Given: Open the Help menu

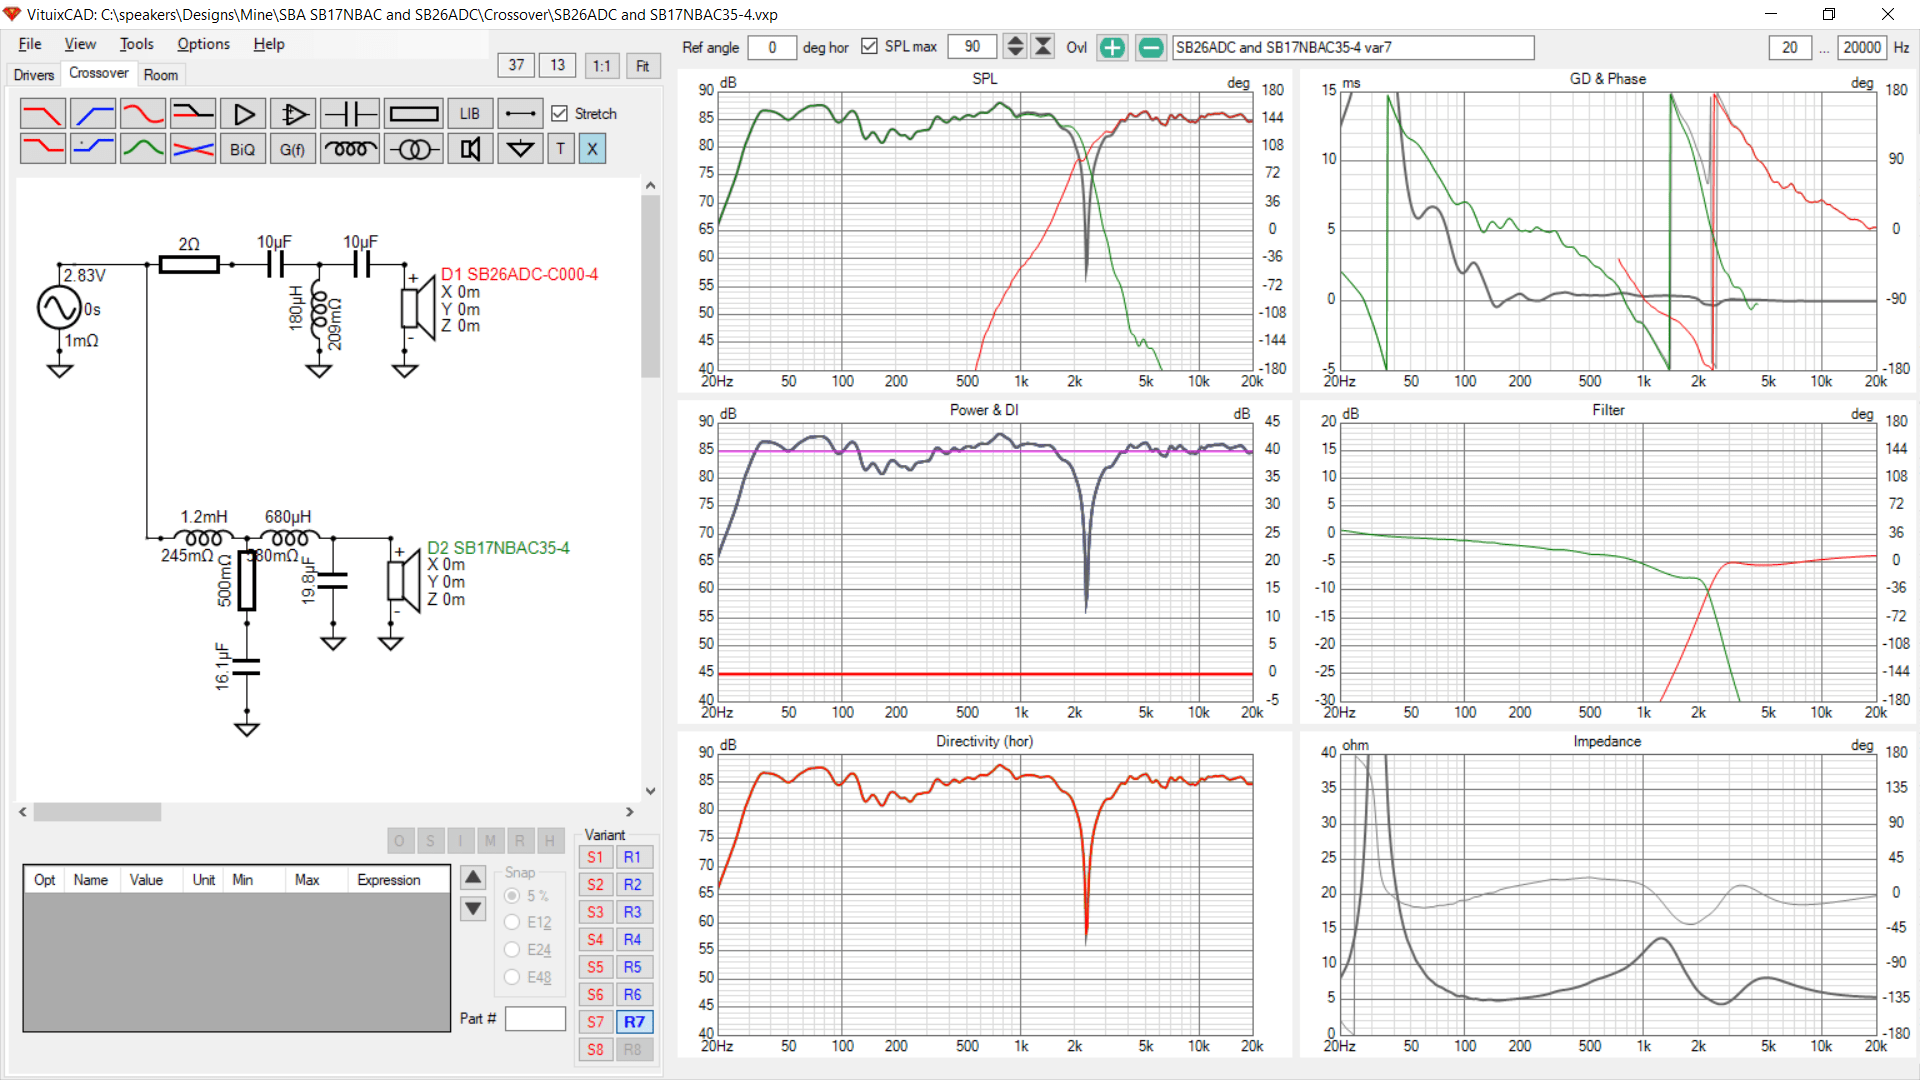Looking at the screenshot, I should (268, 44).
